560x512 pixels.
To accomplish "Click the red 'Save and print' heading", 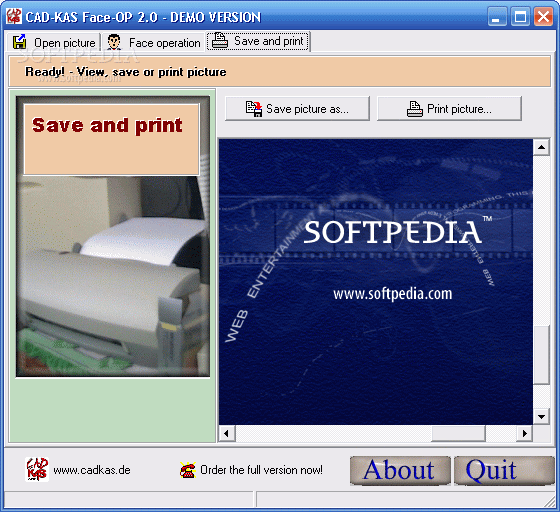I will pyautogui.click(x=107, y=125).
